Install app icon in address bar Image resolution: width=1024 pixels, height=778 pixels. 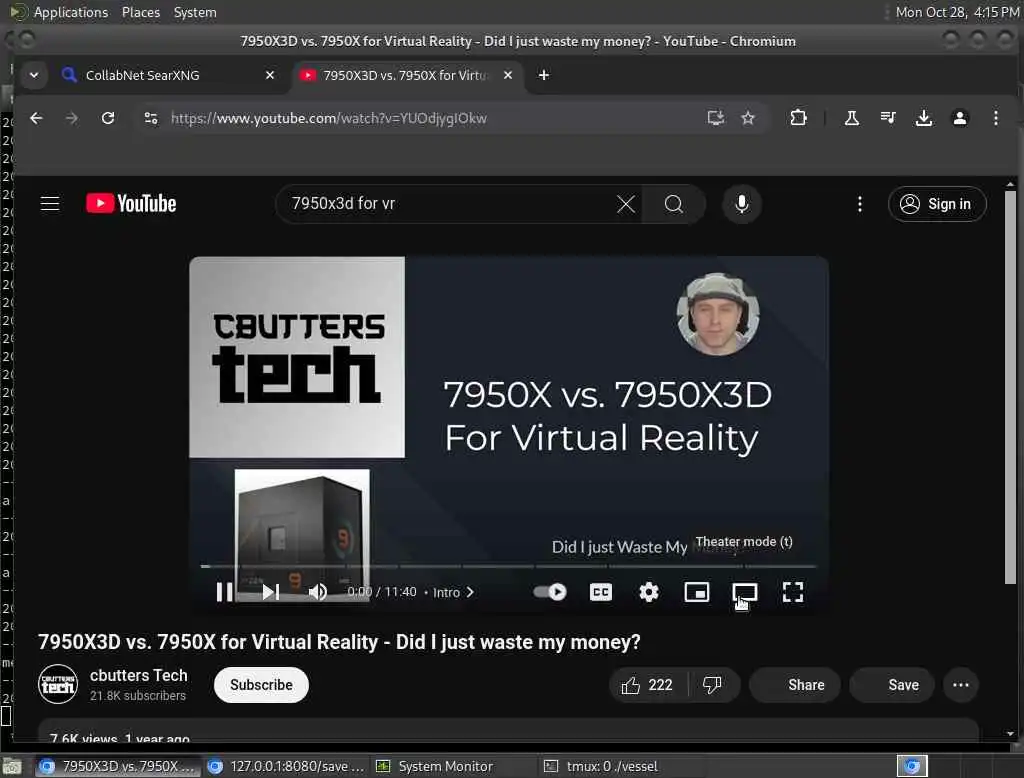click(716, 118)
